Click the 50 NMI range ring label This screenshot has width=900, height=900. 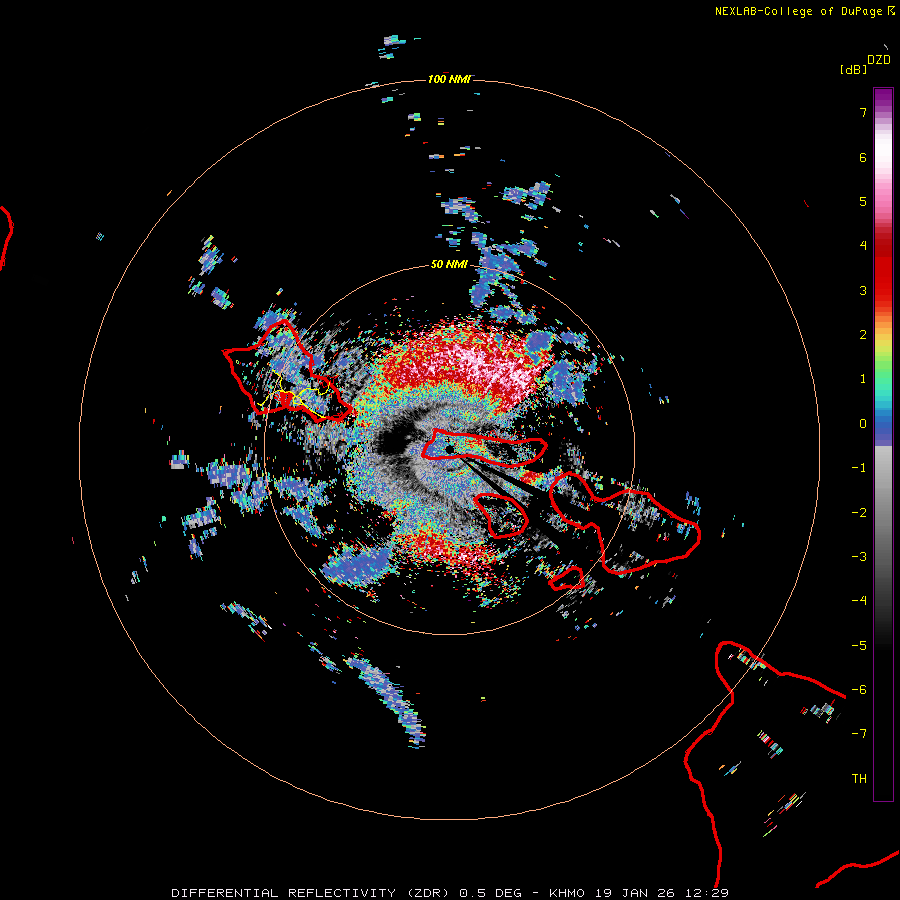click(449, 265)
